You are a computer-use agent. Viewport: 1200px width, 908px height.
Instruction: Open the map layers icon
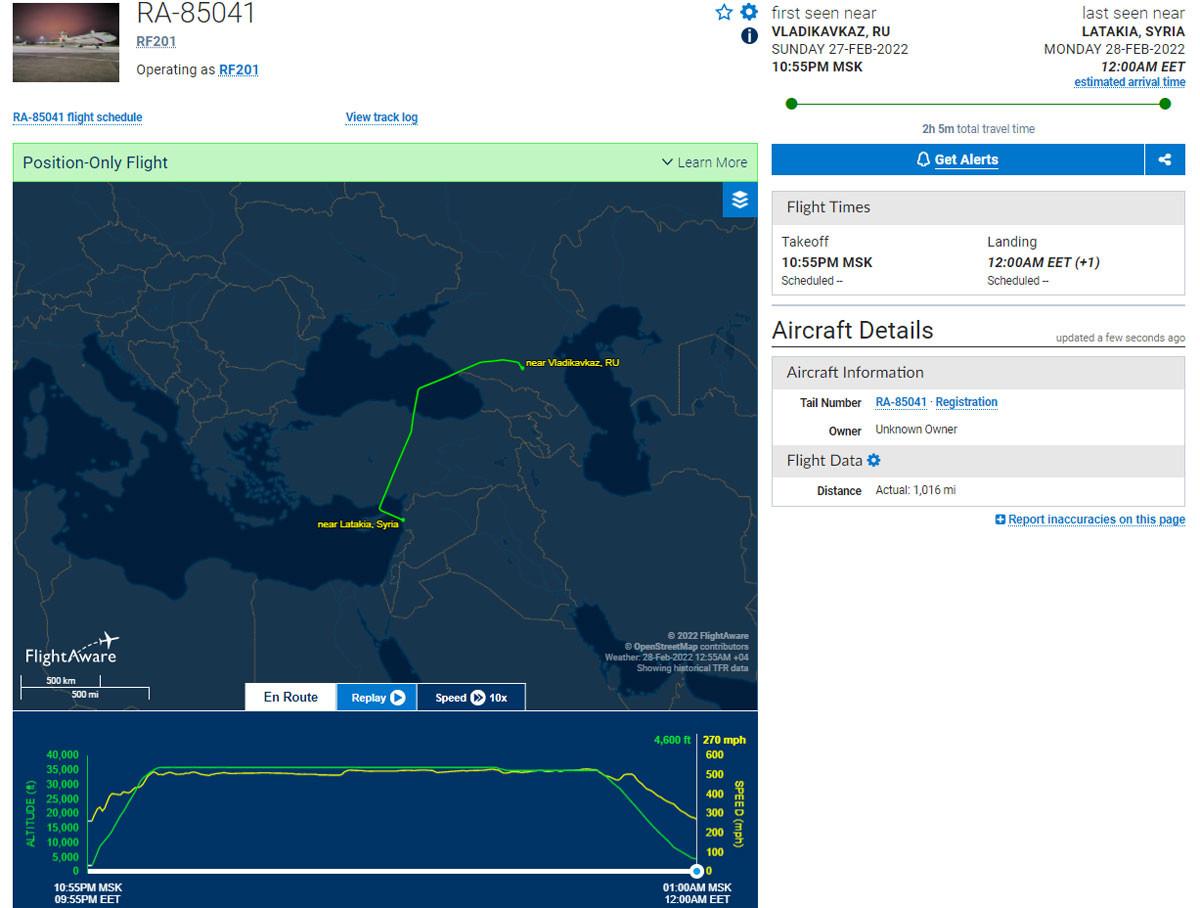coord(740,200)
